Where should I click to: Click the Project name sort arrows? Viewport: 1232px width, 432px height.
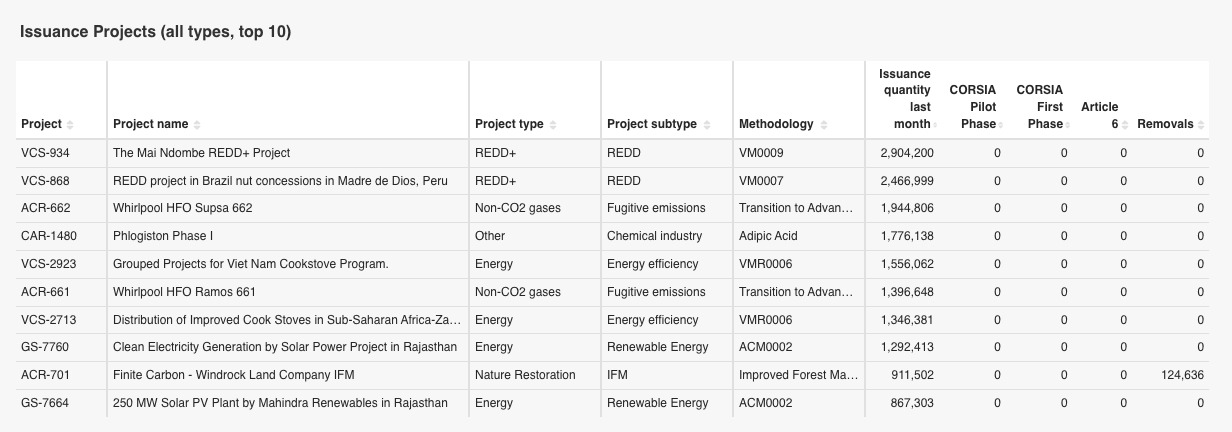[197, 125]
